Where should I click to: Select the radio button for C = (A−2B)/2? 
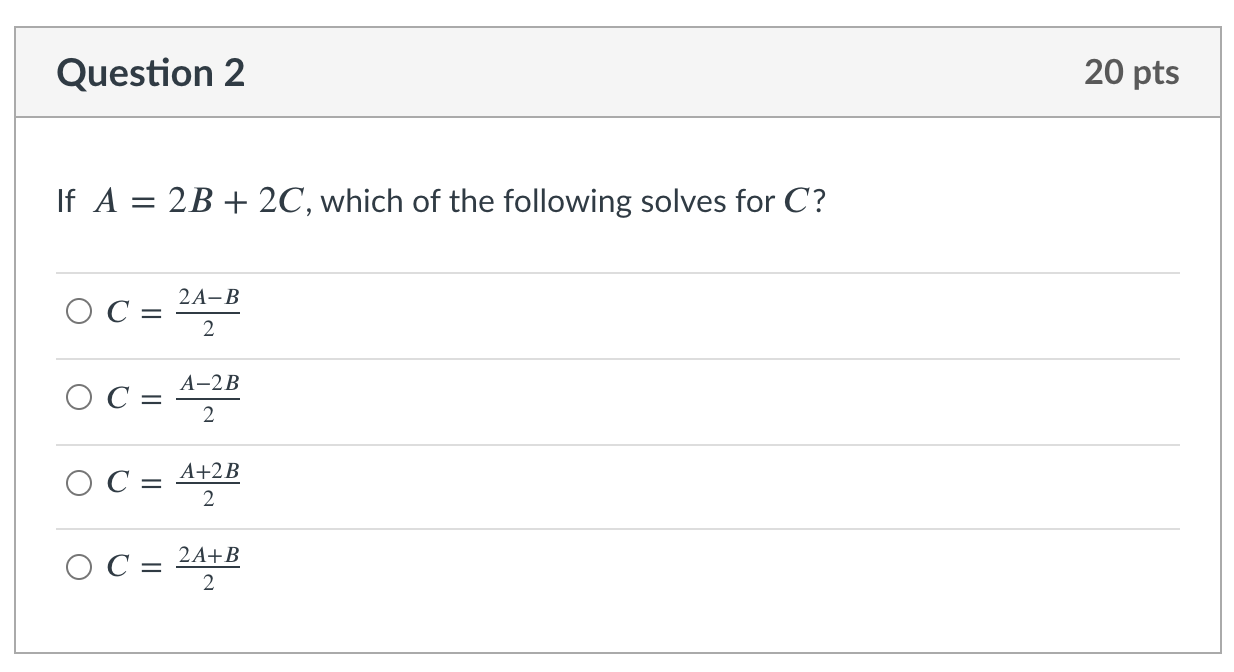pos(78,396)
